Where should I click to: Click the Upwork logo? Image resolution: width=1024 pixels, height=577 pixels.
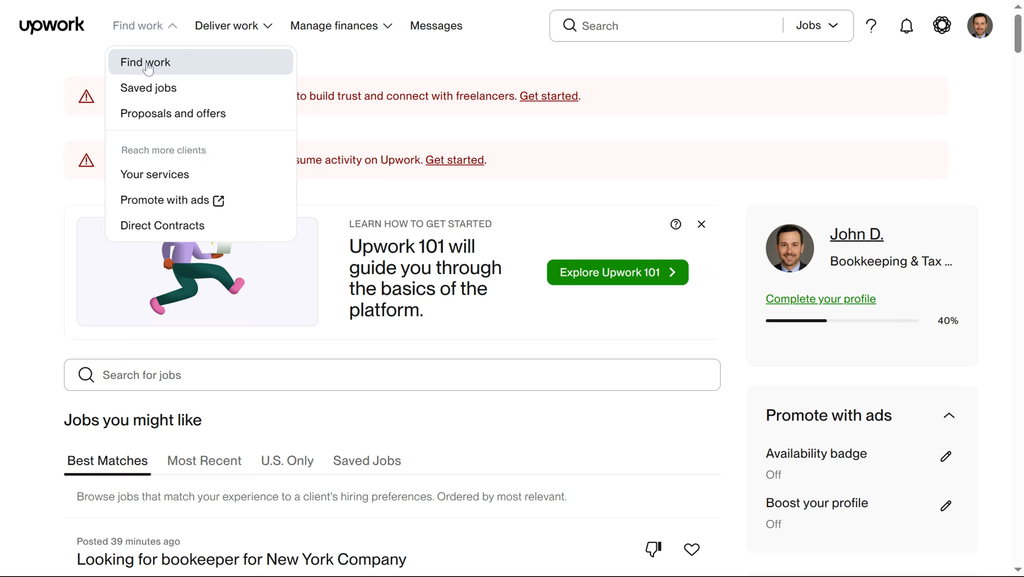[x=51, y=26]
